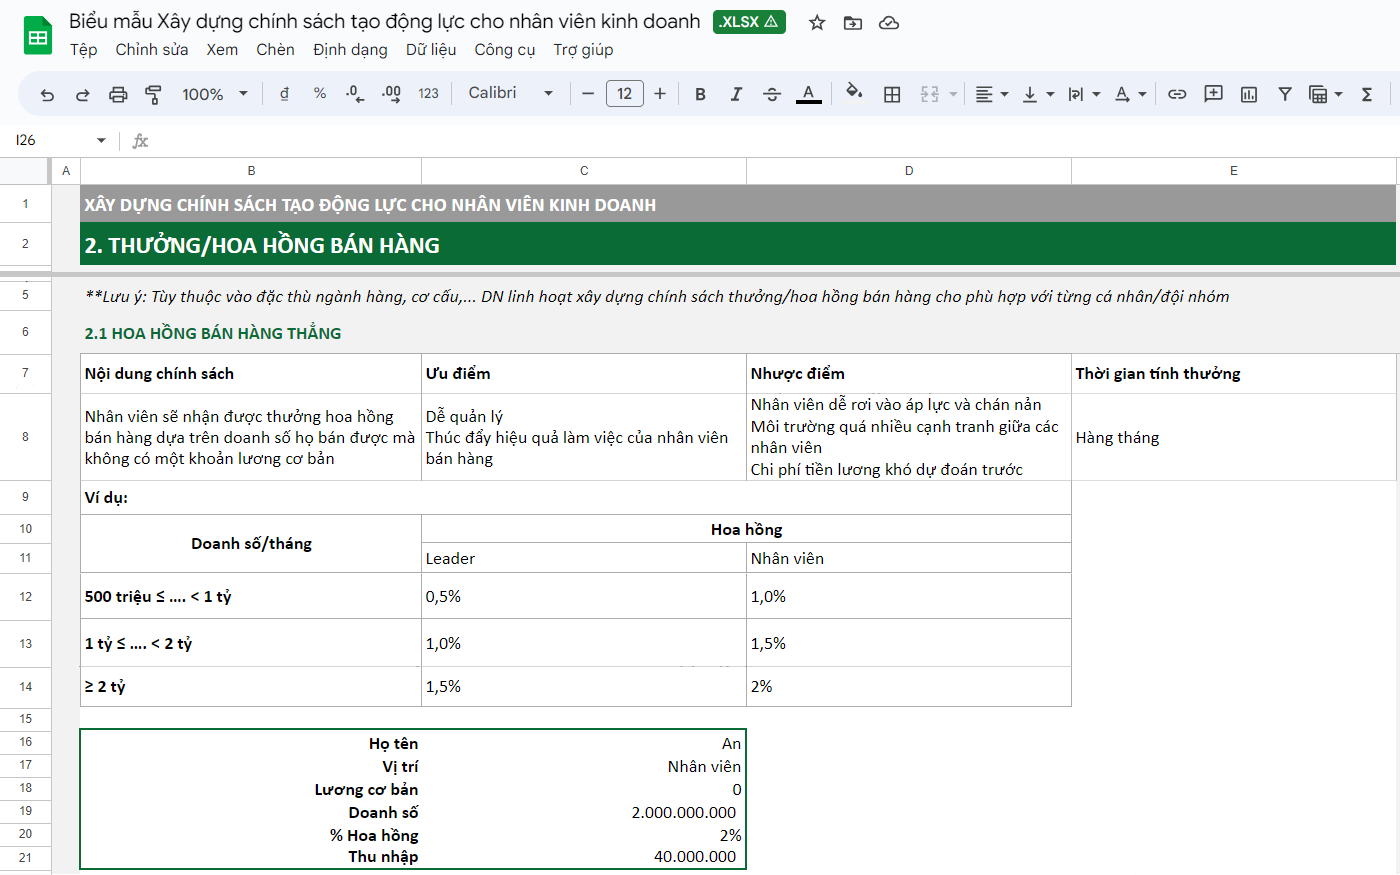
Task: Open the Xem menu
Action: [222, 49]
